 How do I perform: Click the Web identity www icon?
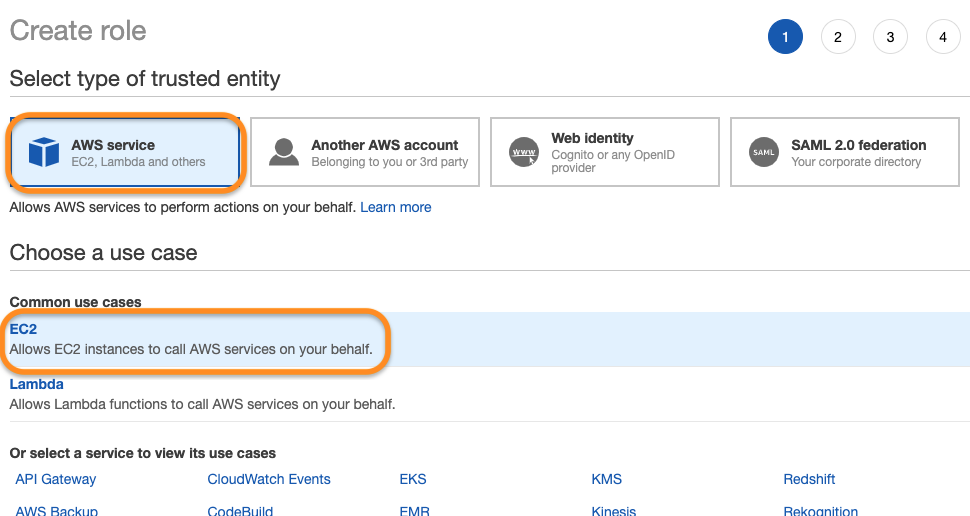[524, 152]
